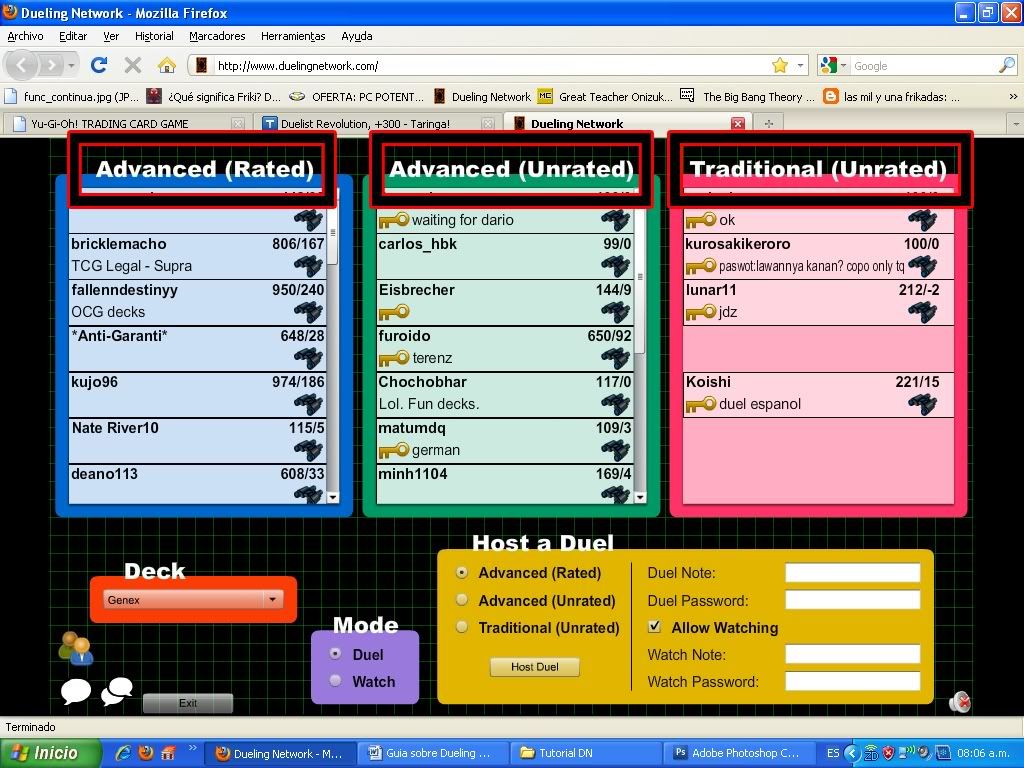Select Watch mode radio button
Viewport: 1024px width, 768px height.
click(336, 681)
